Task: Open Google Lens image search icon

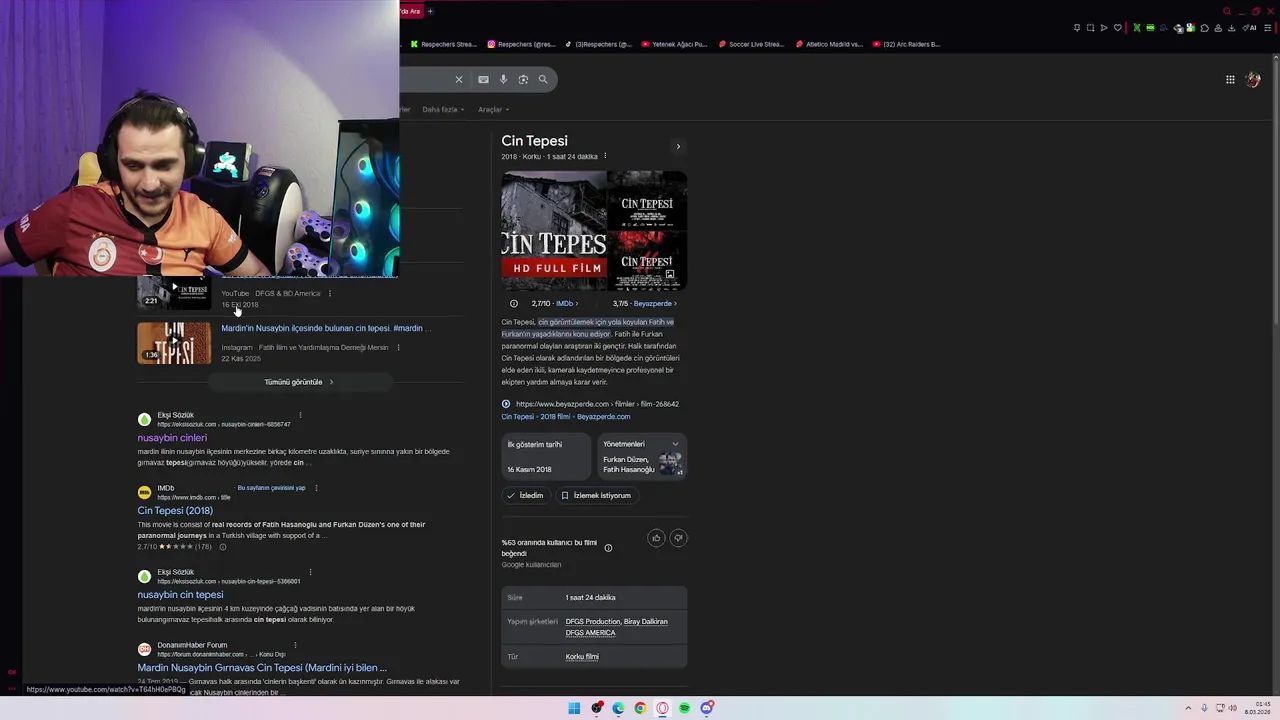Action: click(x=523, y=80)
